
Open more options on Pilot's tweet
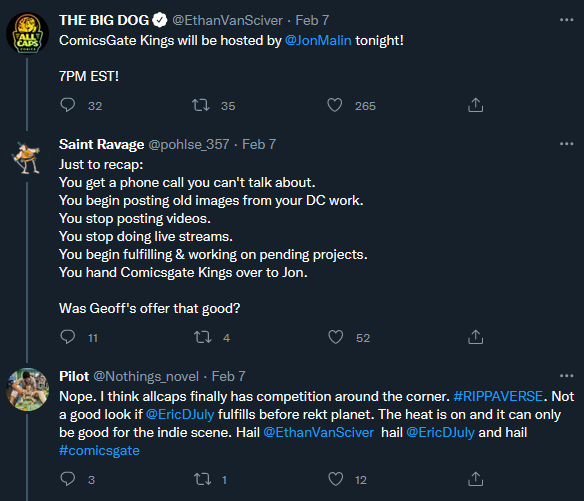pos(566,376)
